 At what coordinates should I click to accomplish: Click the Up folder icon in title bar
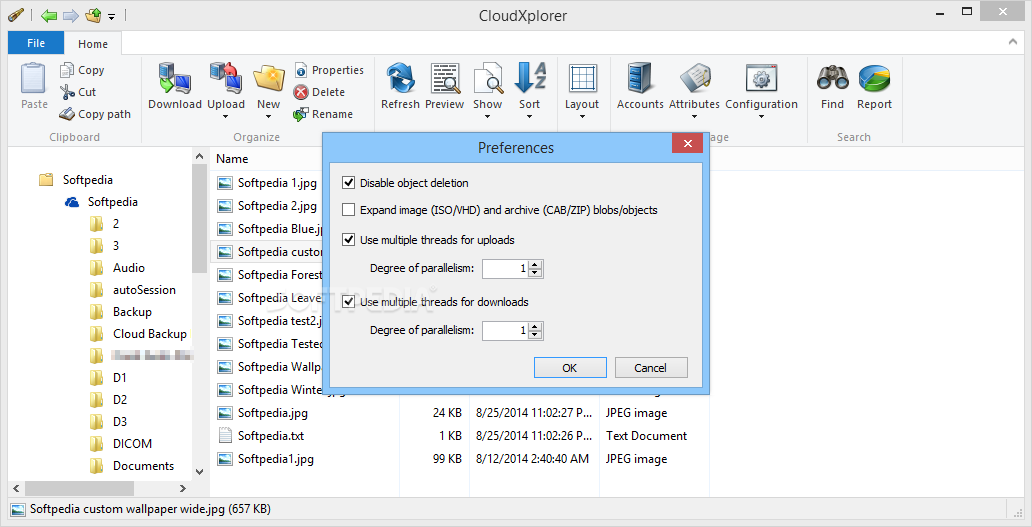pyautogui.click(x=93, y=14)
